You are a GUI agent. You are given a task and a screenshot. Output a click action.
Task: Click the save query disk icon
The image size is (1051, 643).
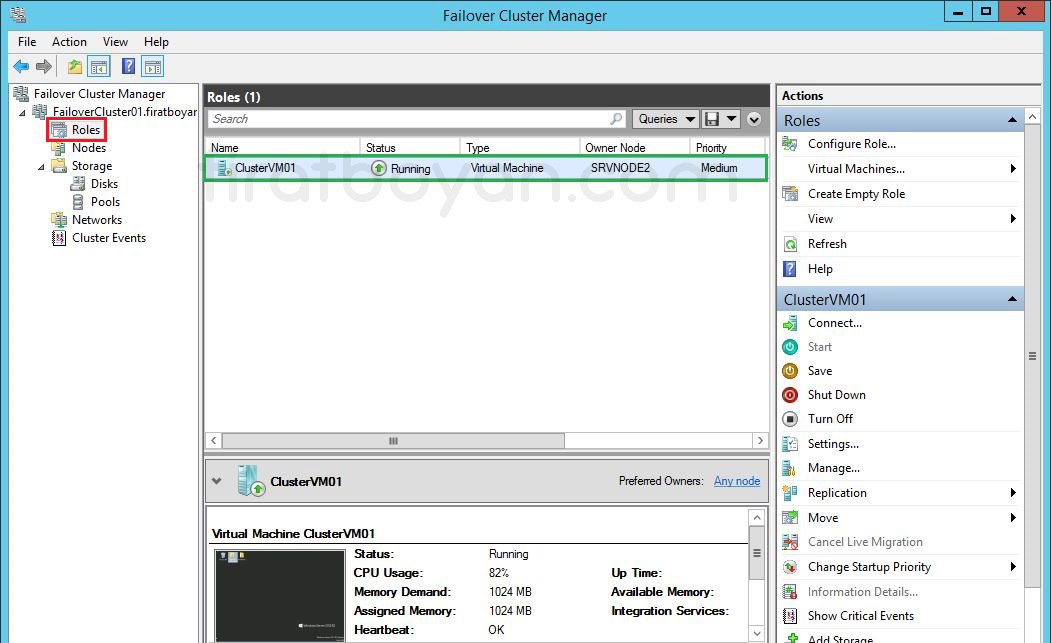coord(712,119)
